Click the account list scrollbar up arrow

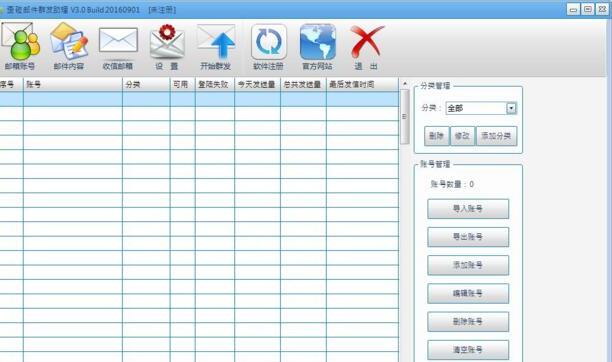(x=405, y=84)
